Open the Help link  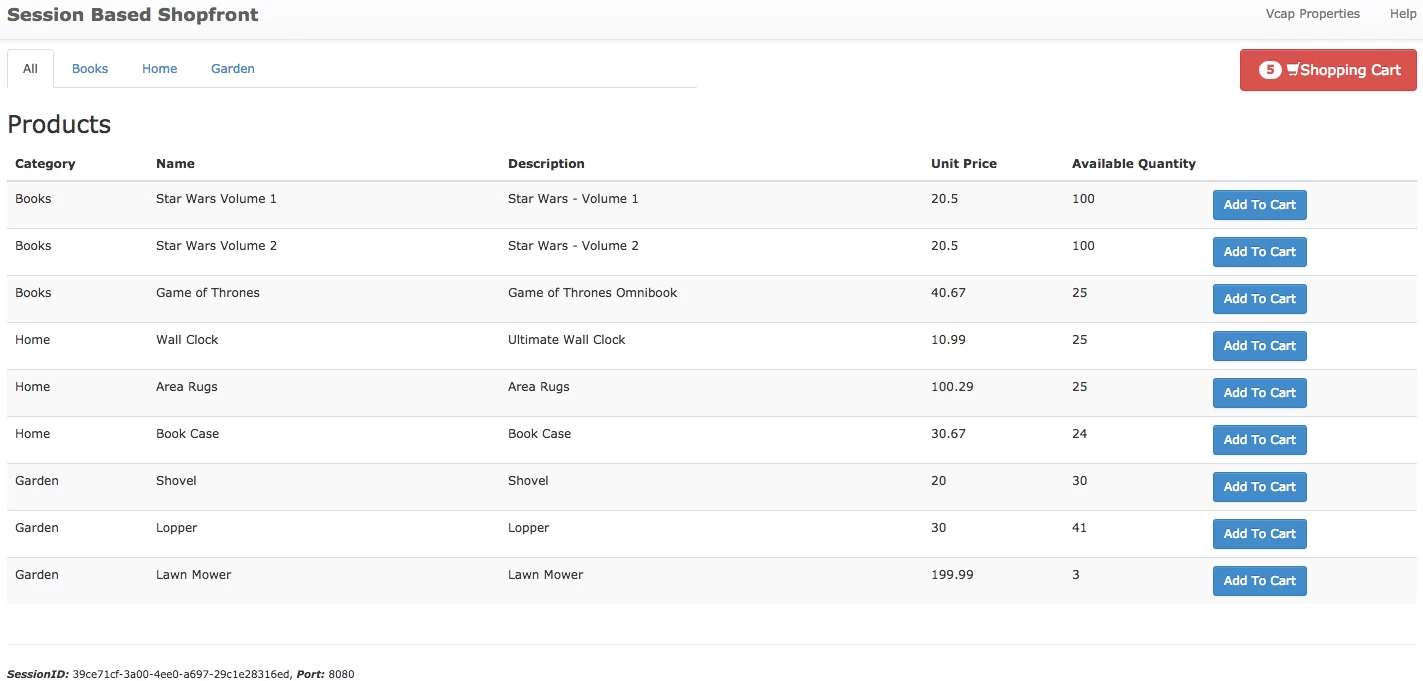pos(1403,14)
